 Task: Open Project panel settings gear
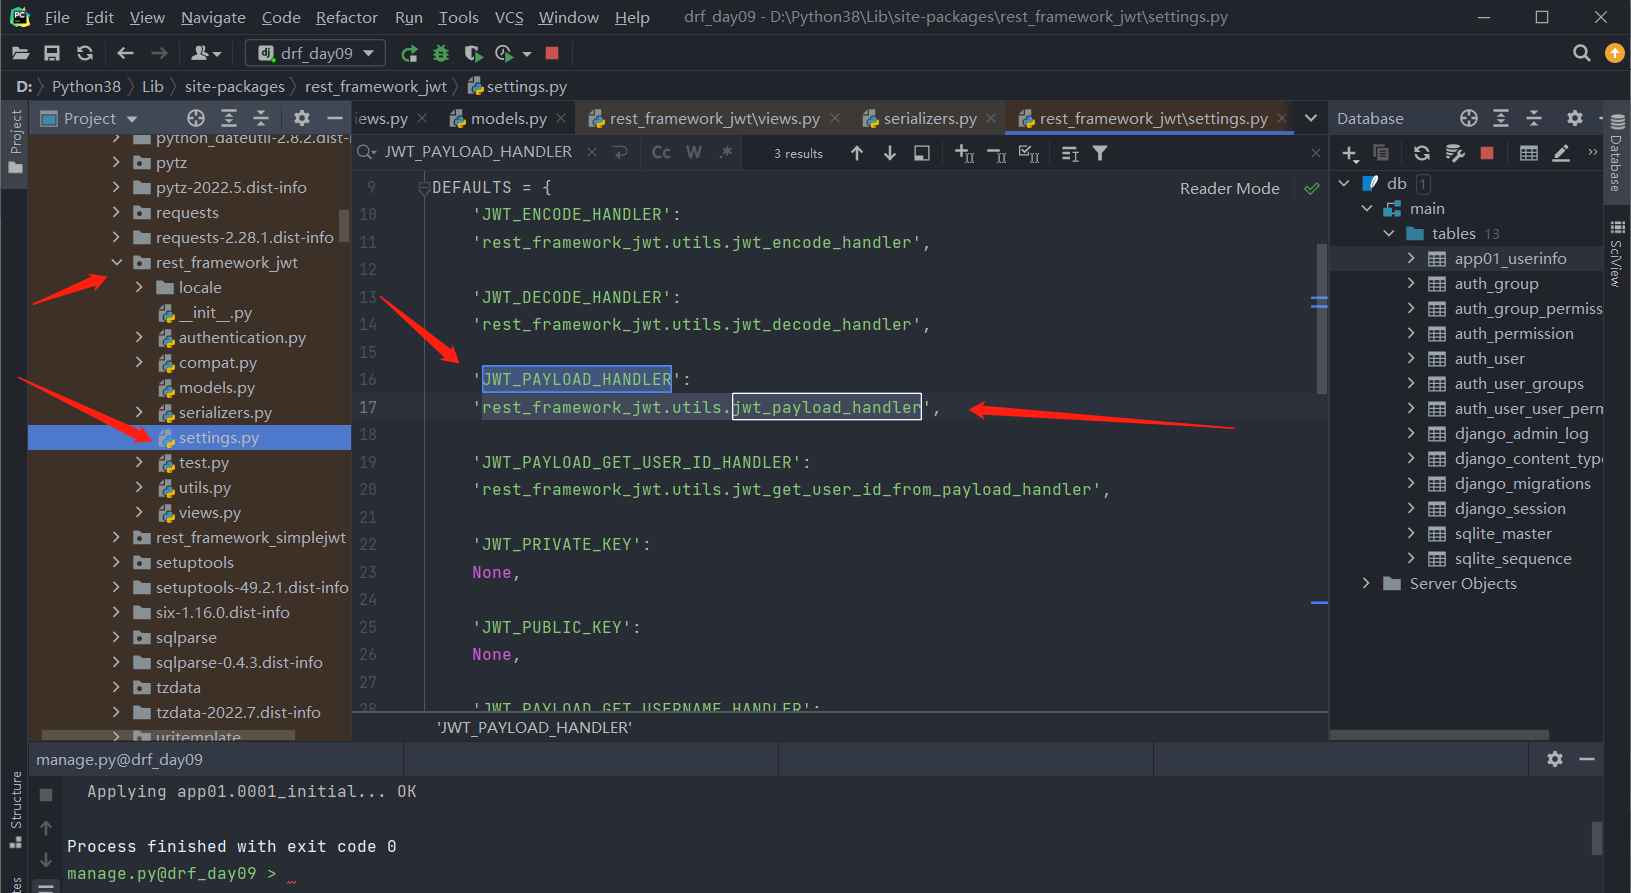[x=302, y=118]
